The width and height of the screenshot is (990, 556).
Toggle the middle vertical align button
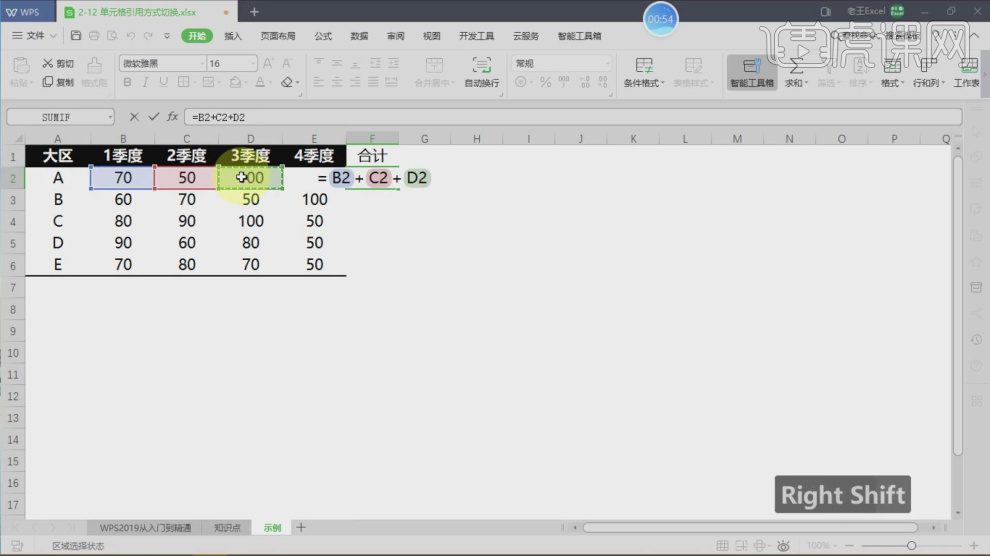(337, 63)
